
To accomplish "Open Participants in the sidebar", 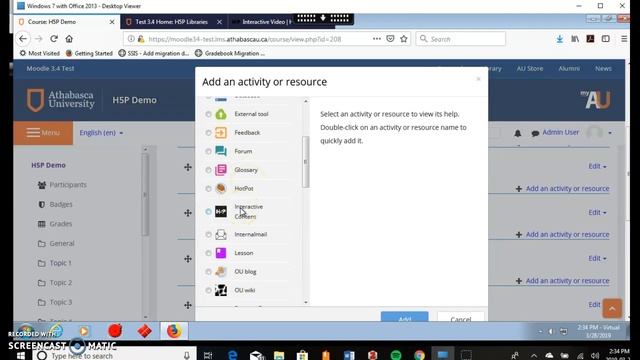I will click(x=62, y=185).
